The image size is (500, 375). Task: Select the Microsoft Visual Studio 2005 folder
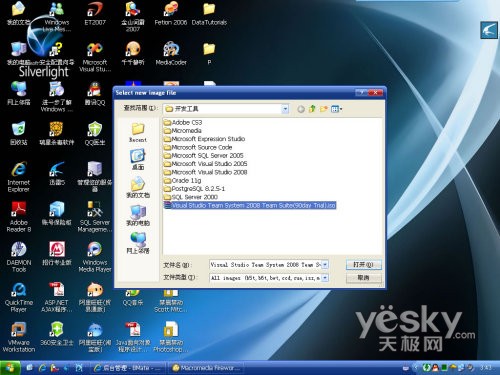click(x=206, y=164)
